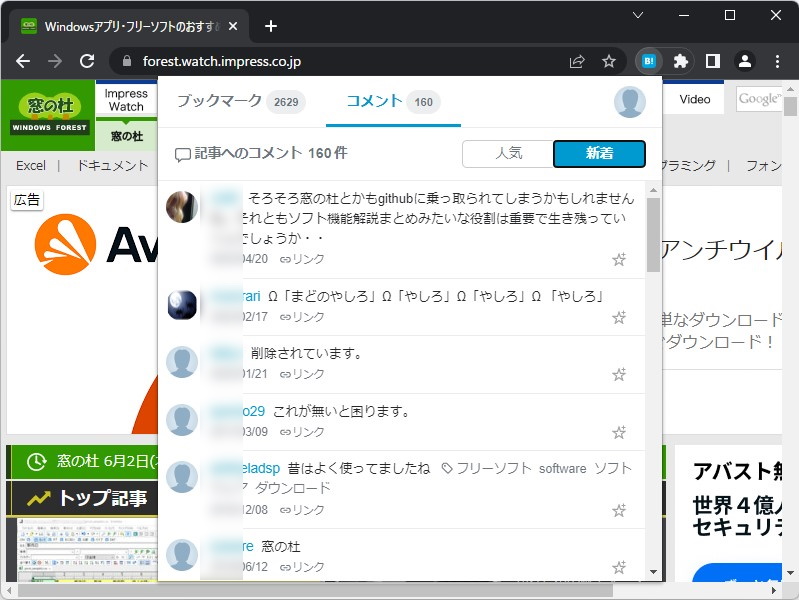Image resolution: width=799 pixels, height=600 pixels.
Task: Open リンク of これが無いと困ります comment
Action: click(x=302, y=432)
